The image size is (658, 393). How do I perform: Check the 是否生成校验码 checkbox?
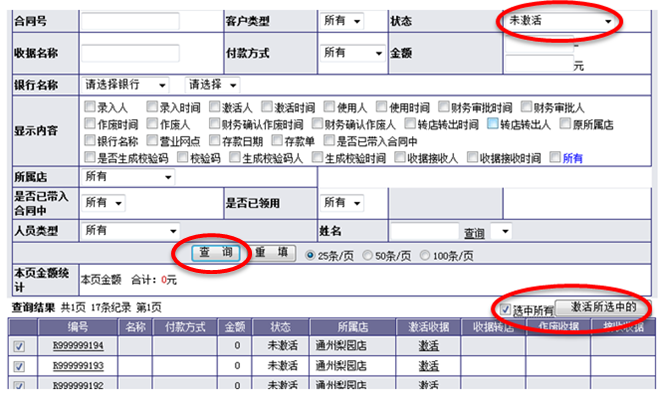point(90,157)
